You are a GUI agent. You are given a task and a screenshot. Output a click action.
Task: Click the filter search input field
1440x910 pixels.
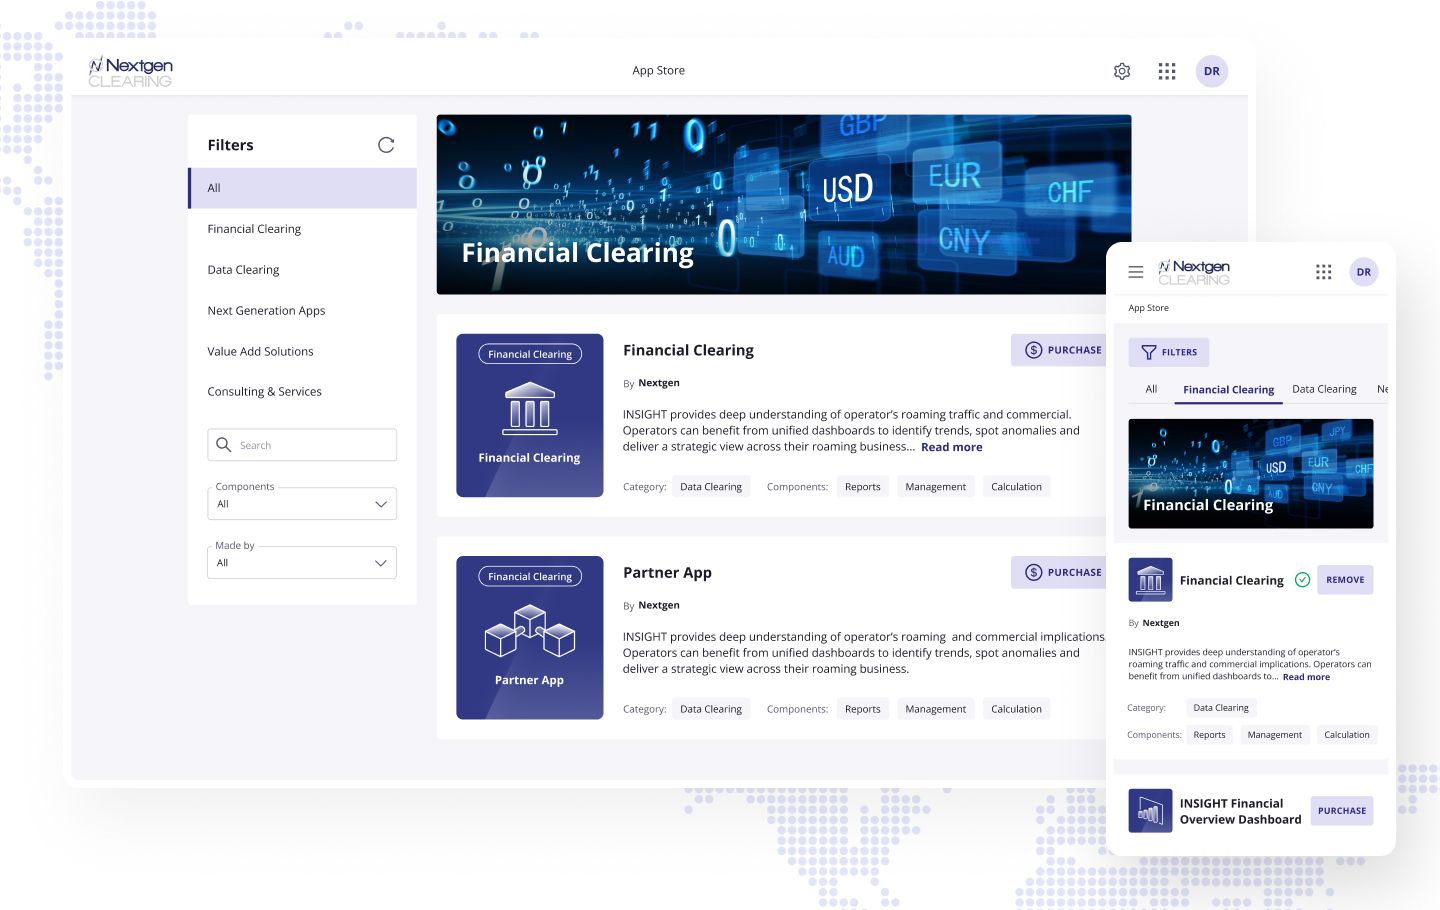(x=302, y=445)
